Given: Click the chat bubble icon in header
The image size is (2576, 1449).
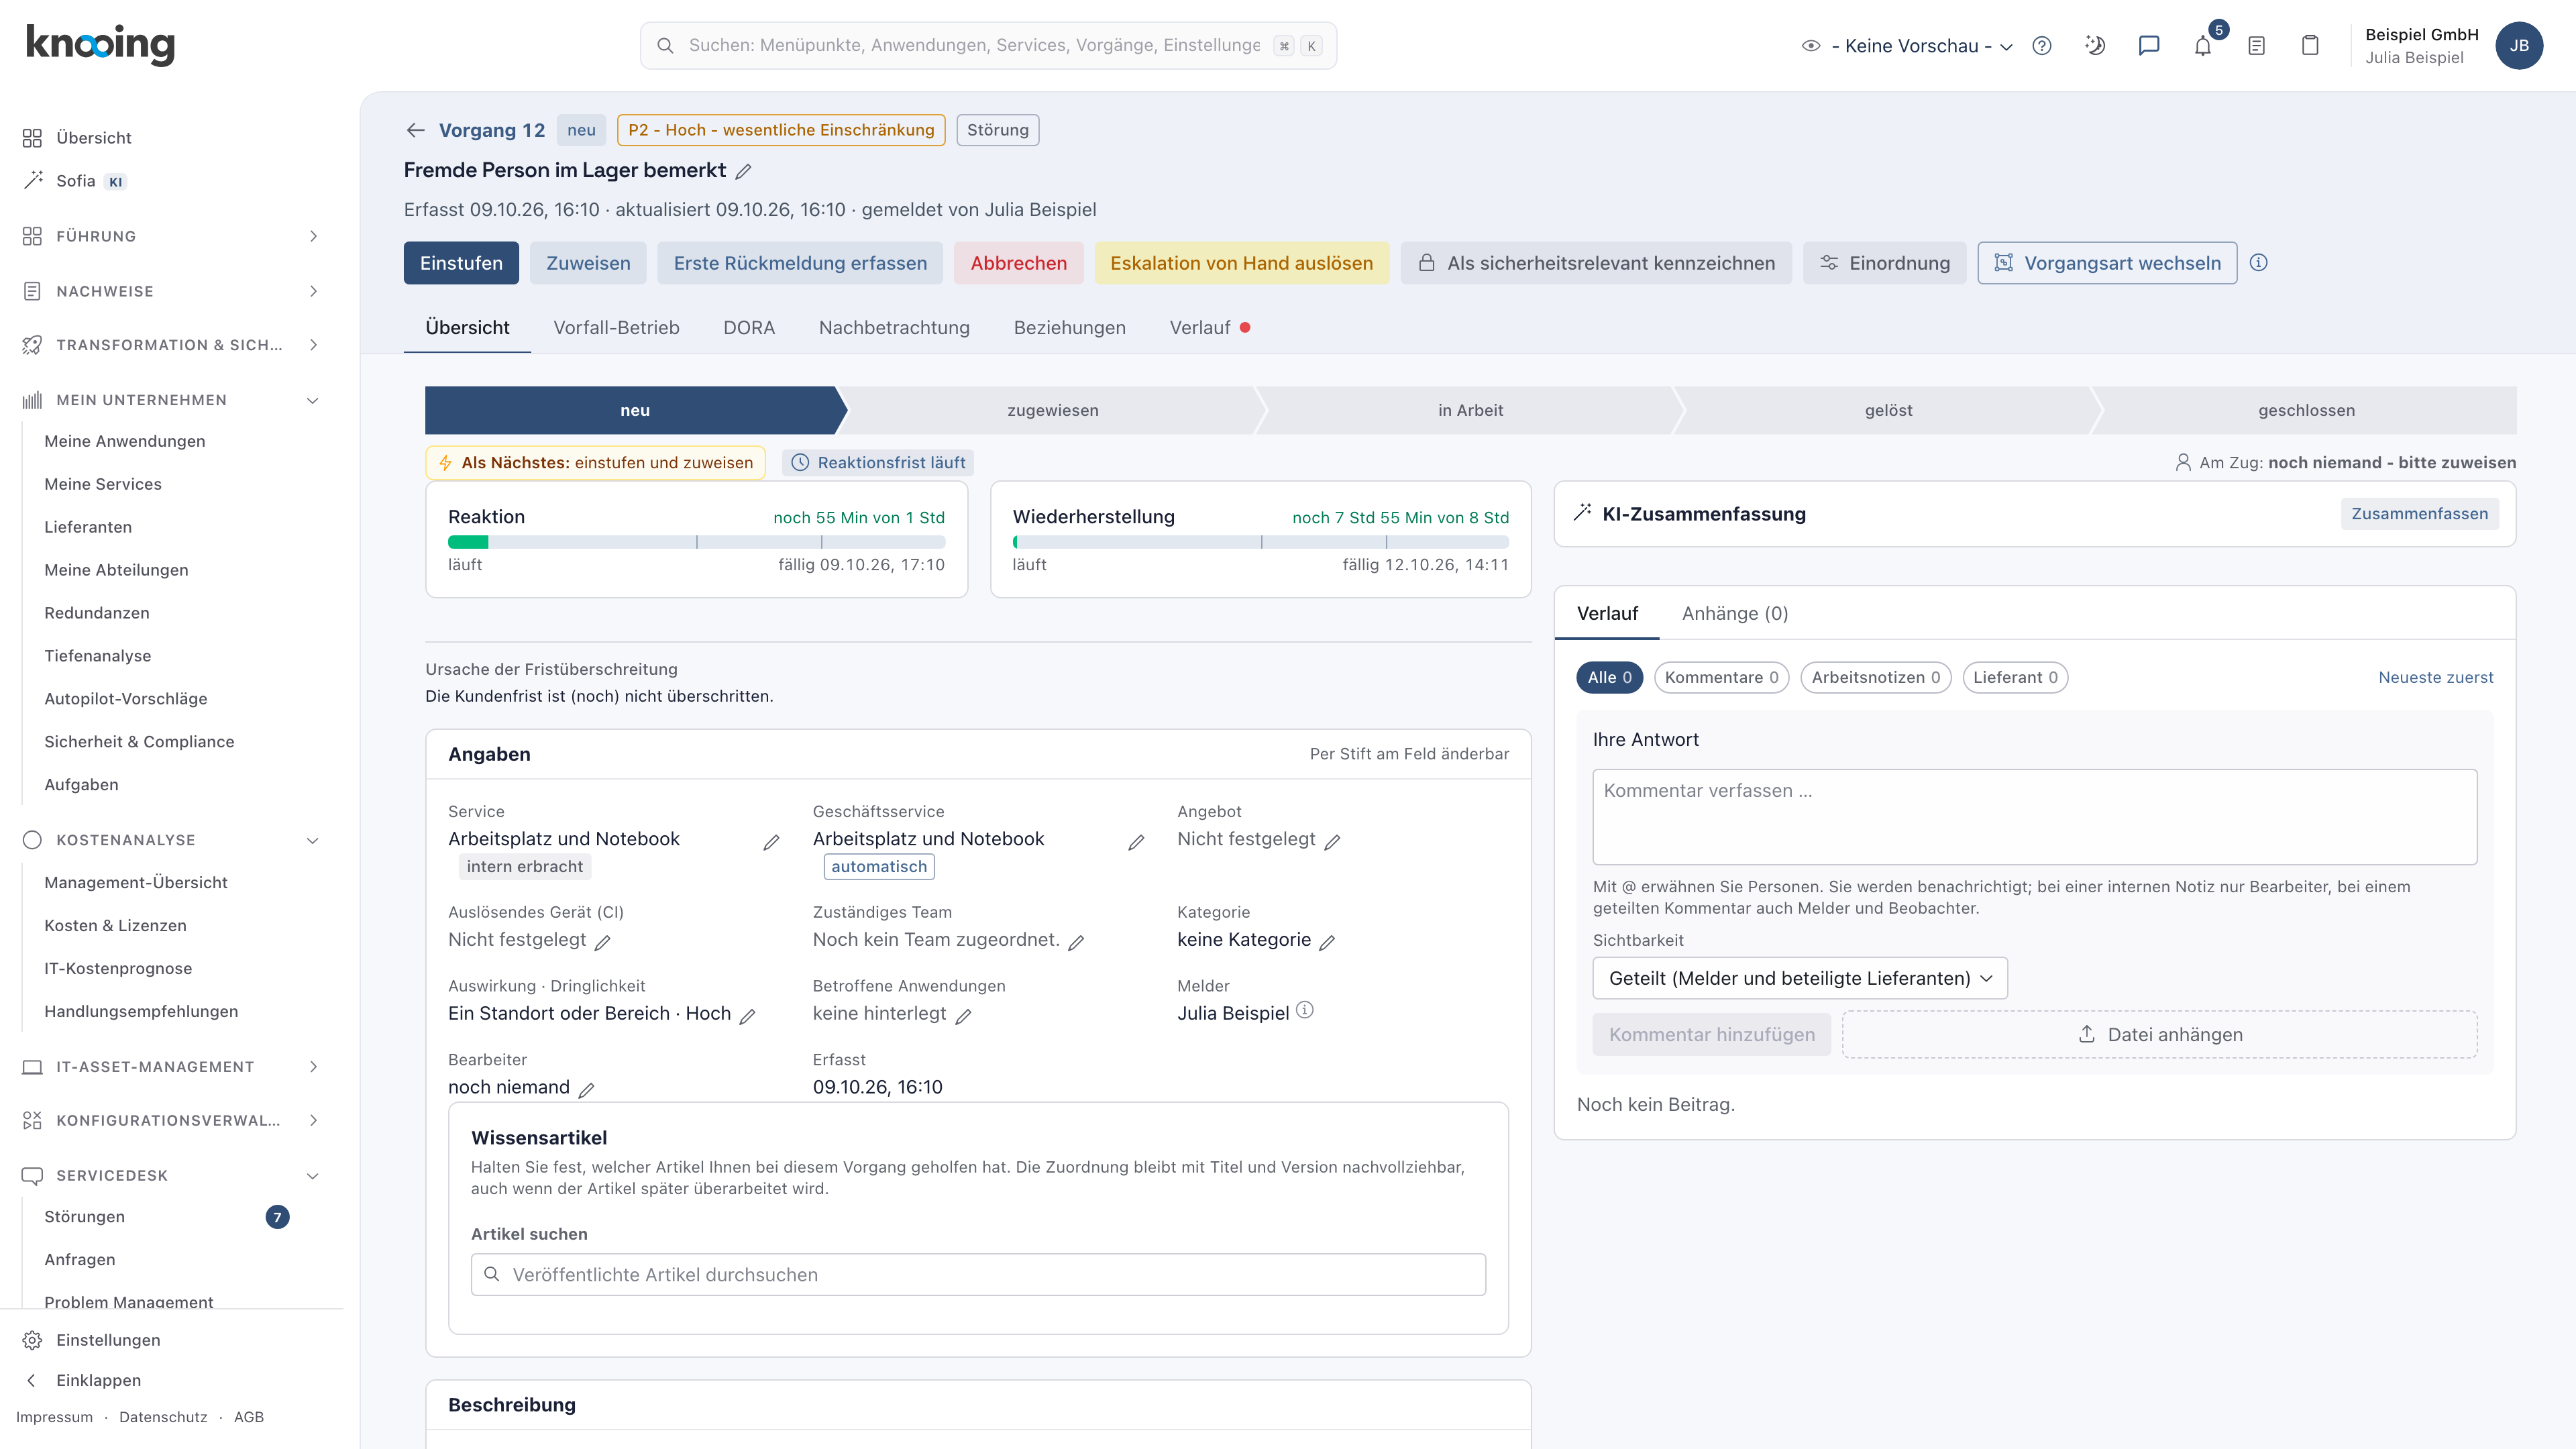Looking at the screenshot, I should (2149, 45).
